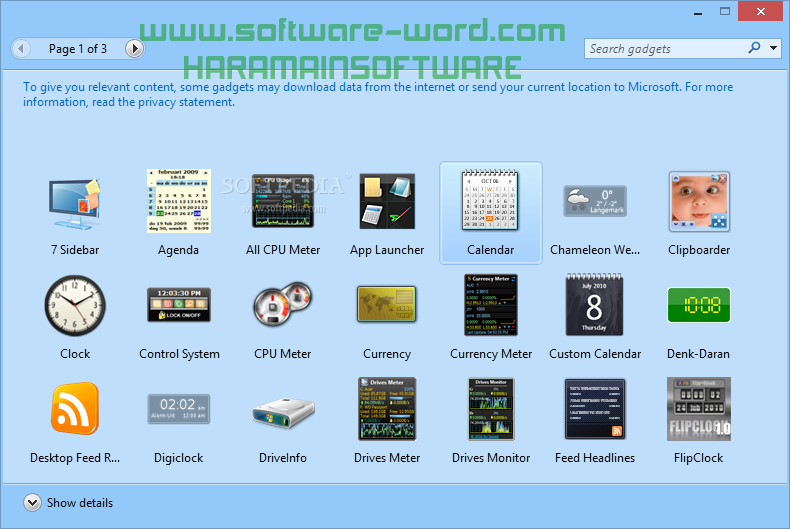Open the search options dropdown arrow
Viewport: 790px width, 529px height.
[x=773, y=48]
